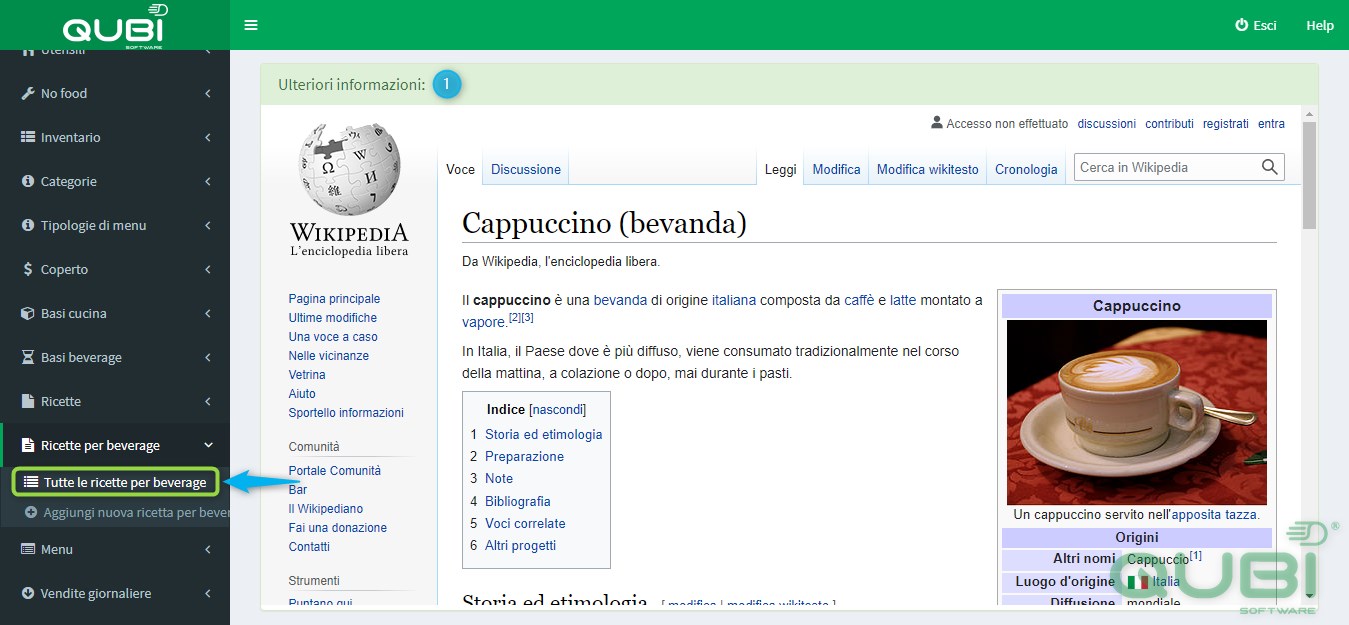Image resolution: width=1349 pixels, height=625 pixels.
Task: Open the Una voce a caso link
Action: (x=333, y=337)
